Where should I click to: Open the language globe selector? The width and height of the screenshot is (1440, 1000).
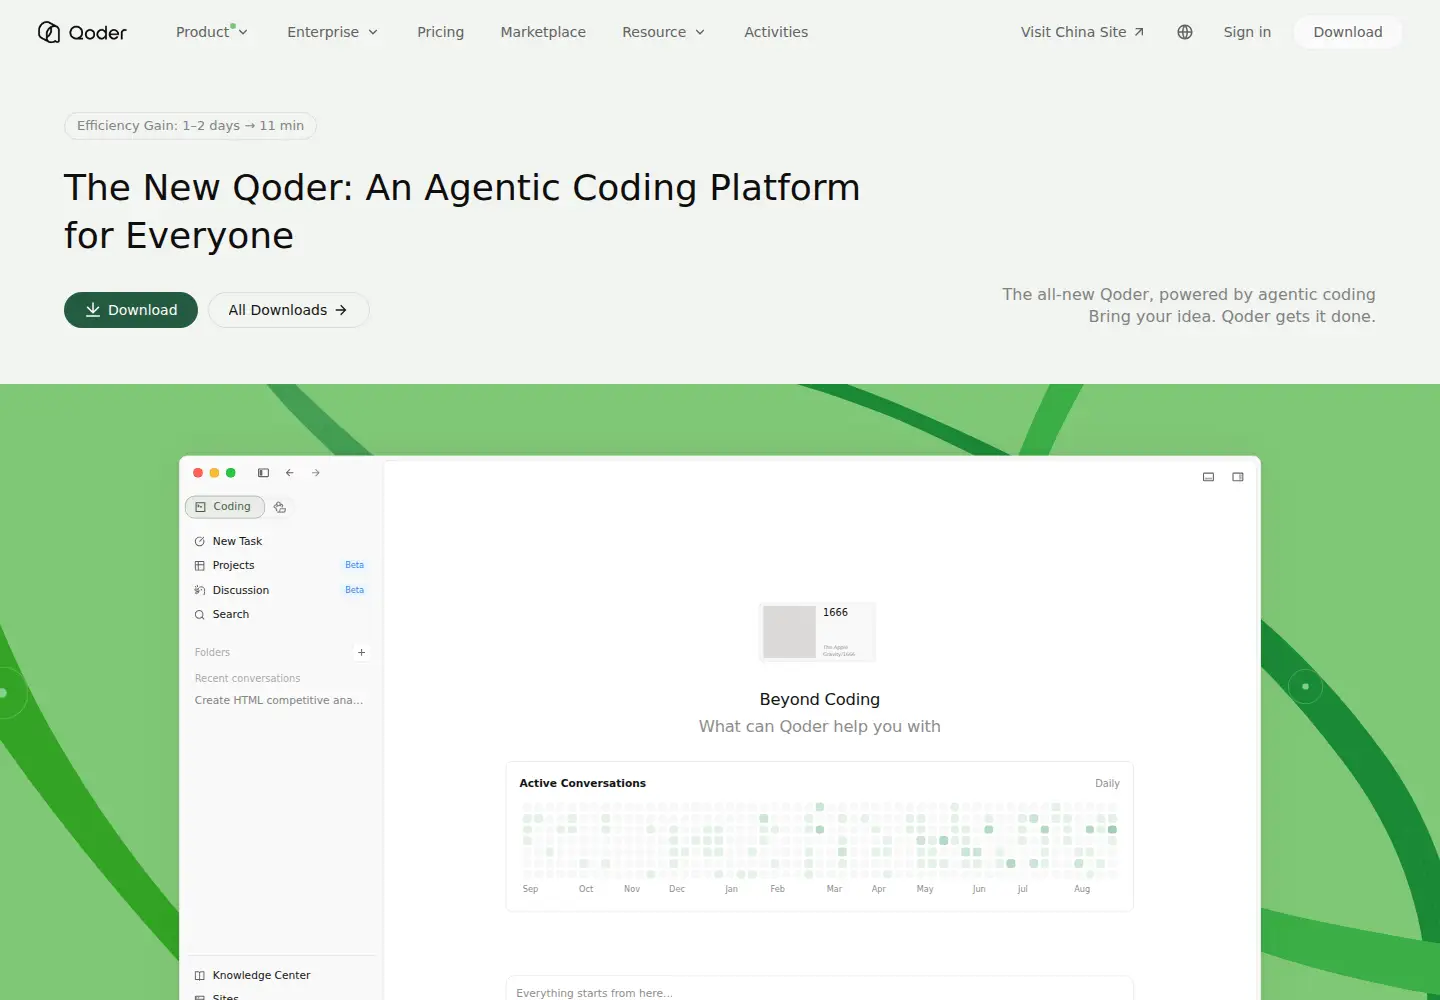(x=1185, y=32)
